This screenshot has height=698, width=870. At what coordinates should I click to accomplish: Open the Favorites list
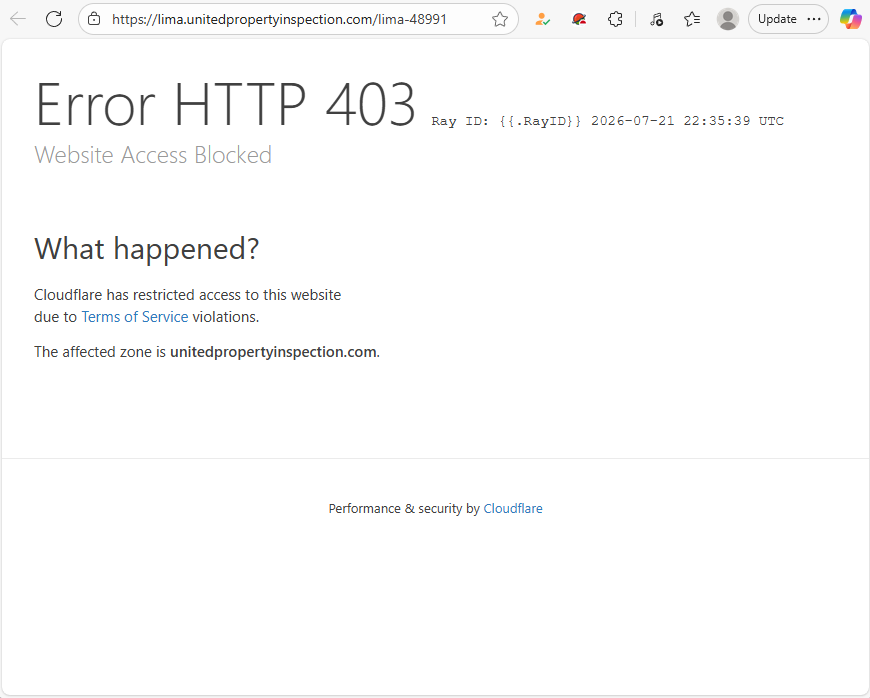coord(692,19)
